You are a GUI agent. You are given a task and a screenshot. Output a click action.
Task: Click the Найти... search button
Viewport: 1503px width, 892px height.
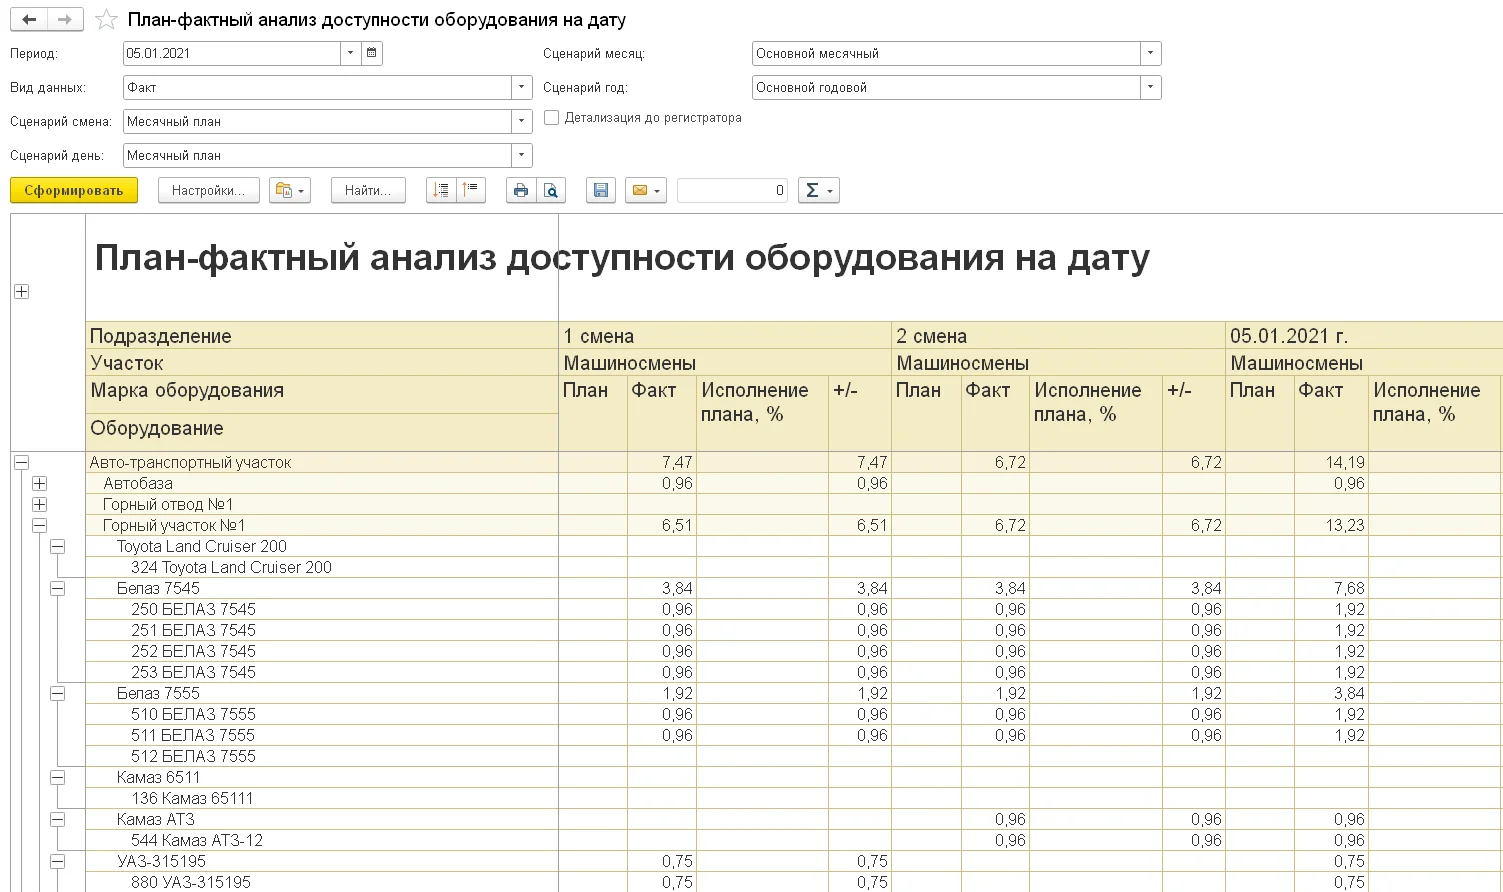click(x=368, y=190)
